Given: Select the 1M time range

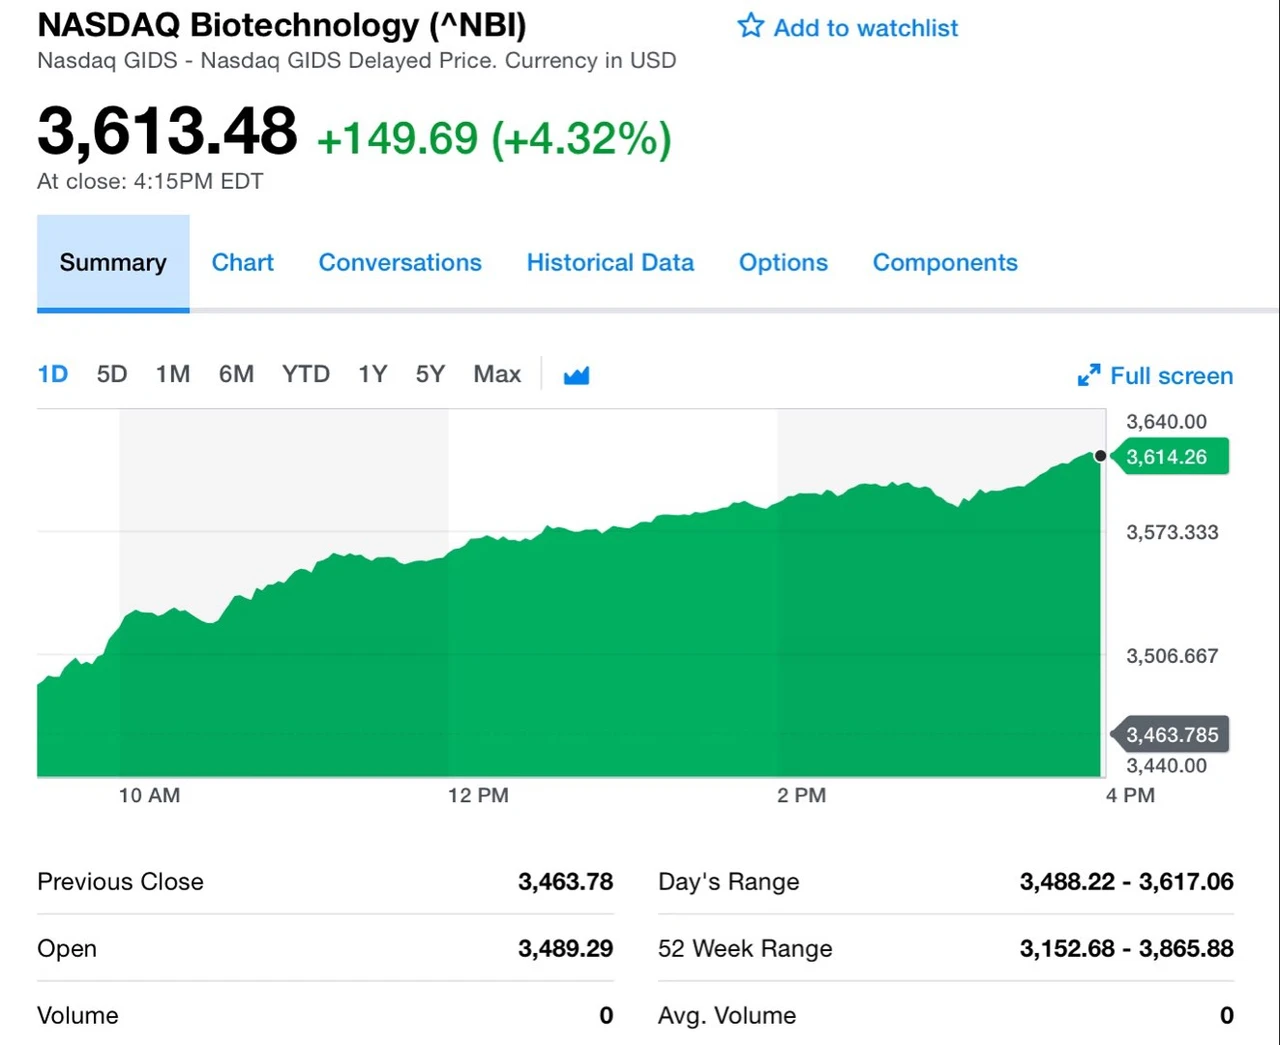Looking at the screenshot, I should pos(172,373).
